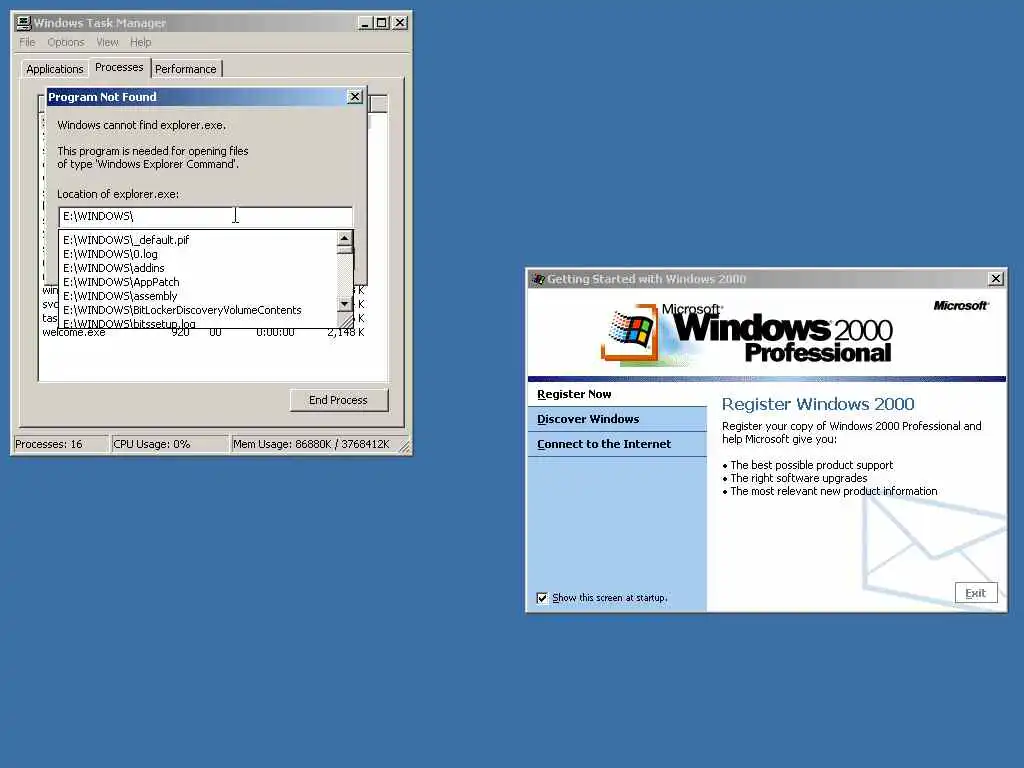Open the View menu in Task Manager
Viewport: 1024px width, 768px height.
click(x=108, y=42)
